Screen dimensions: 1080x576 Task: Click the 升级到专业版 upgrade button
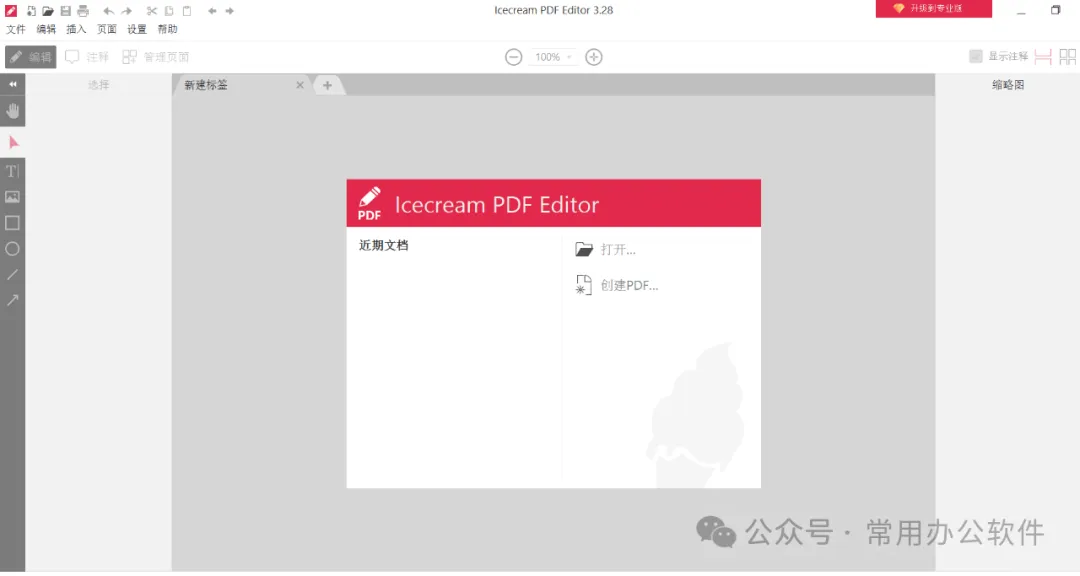pos(933,8)
